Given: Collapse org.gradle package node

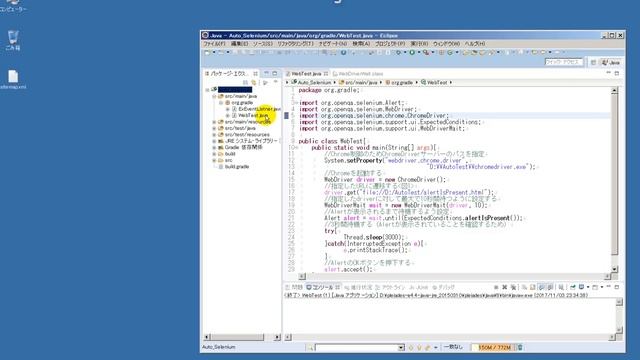Looking at the screenshot, I should click(x=221, y=103).
